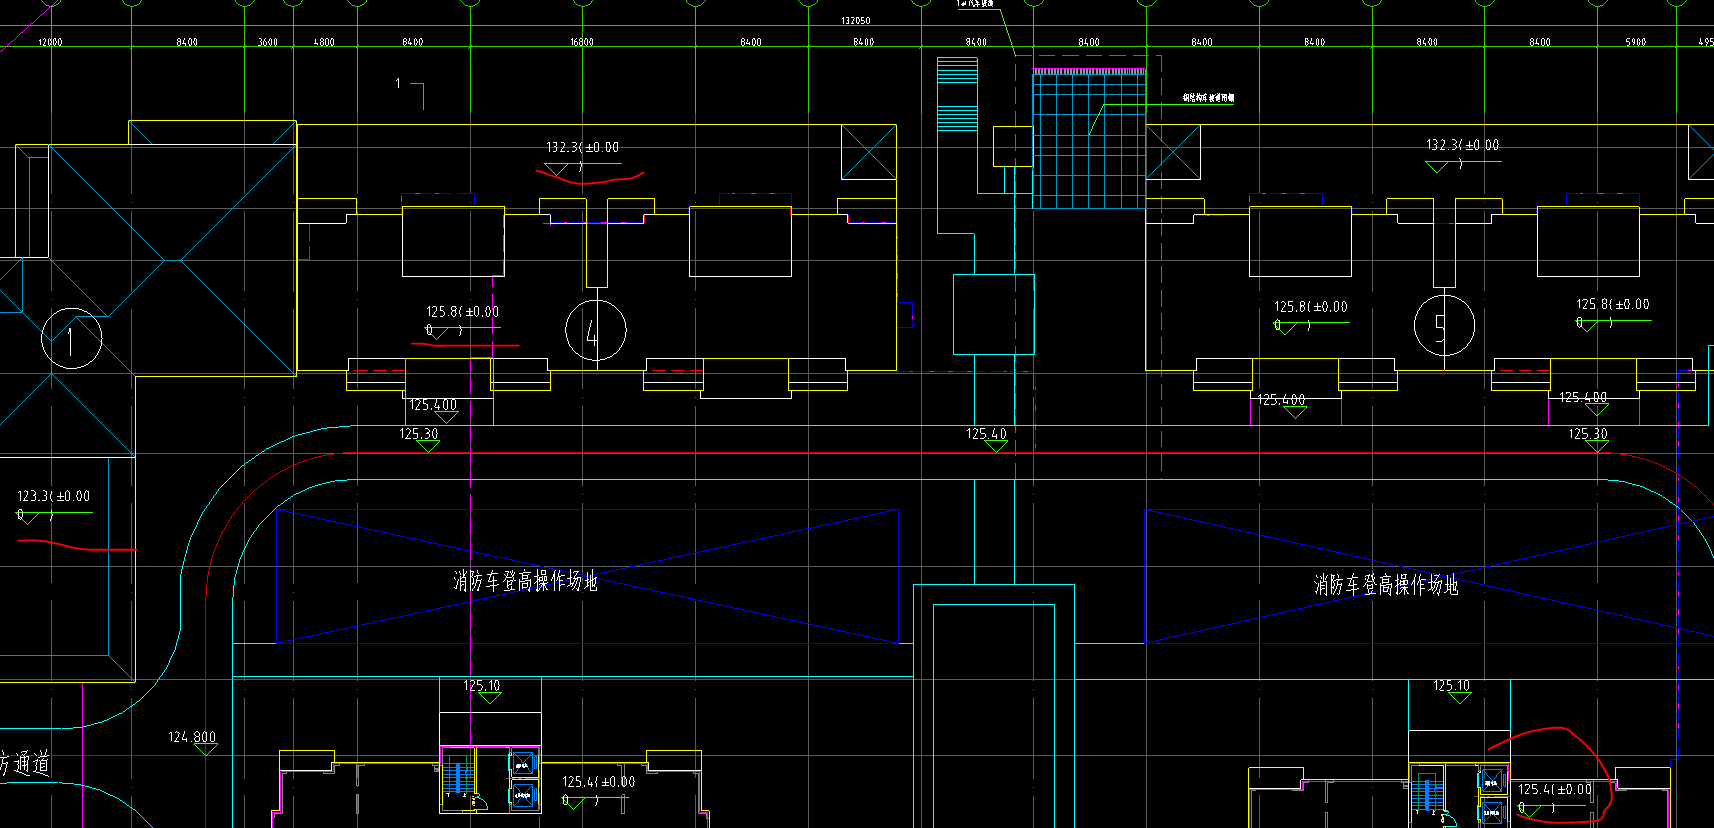Select the 3600 dimension text
This screenshot has height=828, width=1714.
268,42
